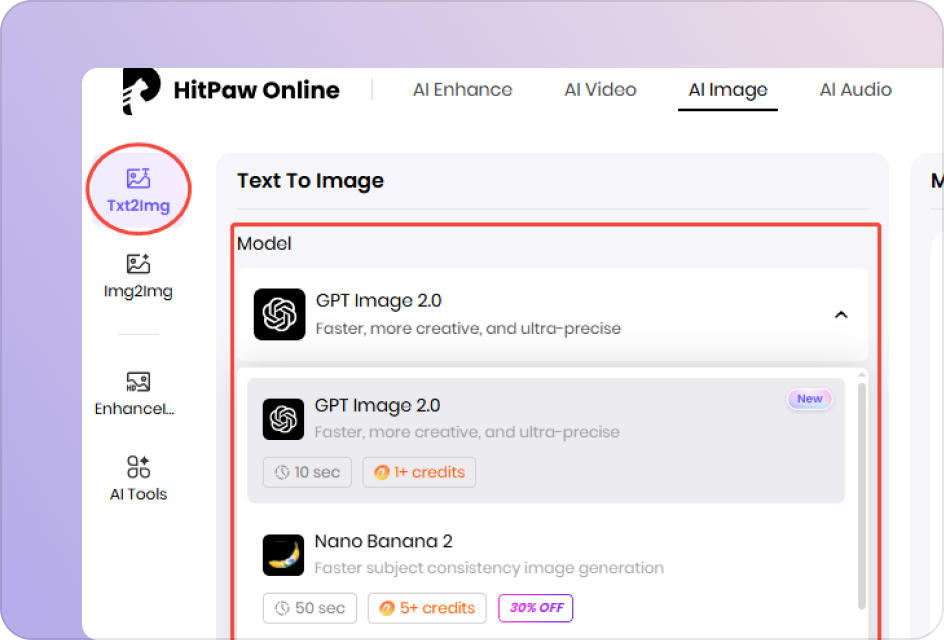Click the HitPaw logo icon
The image size is (944, 640).
(141, 91)
